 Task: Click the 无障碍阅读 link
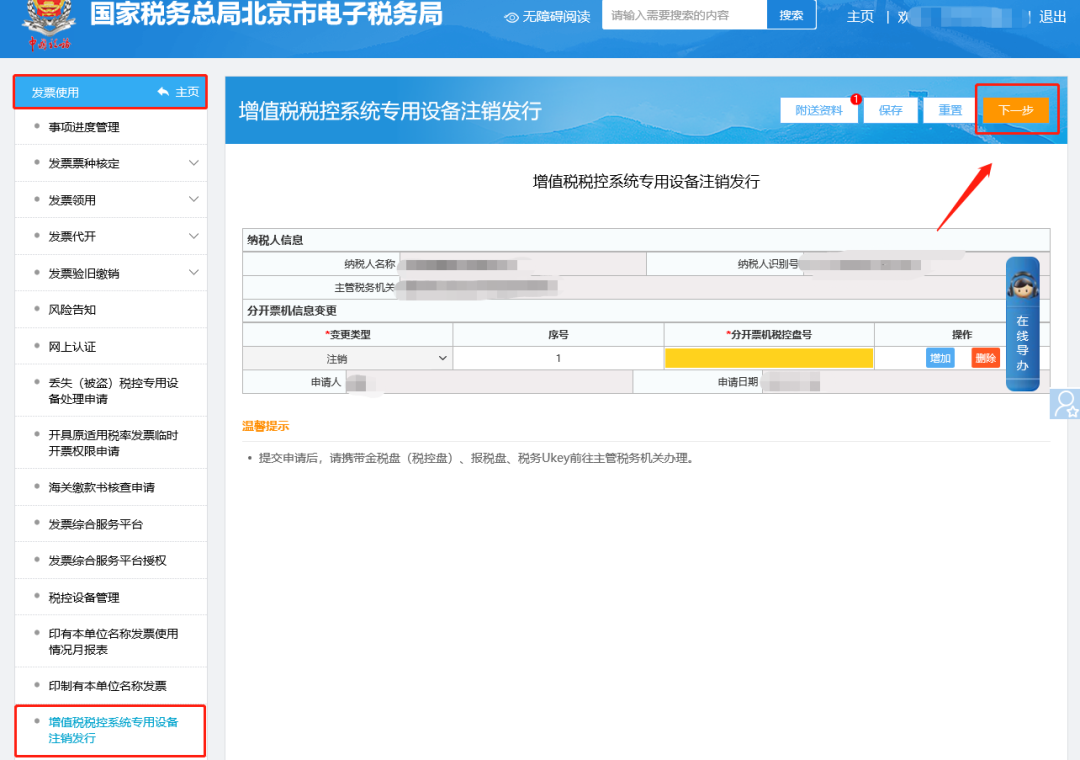pos(556,17)
